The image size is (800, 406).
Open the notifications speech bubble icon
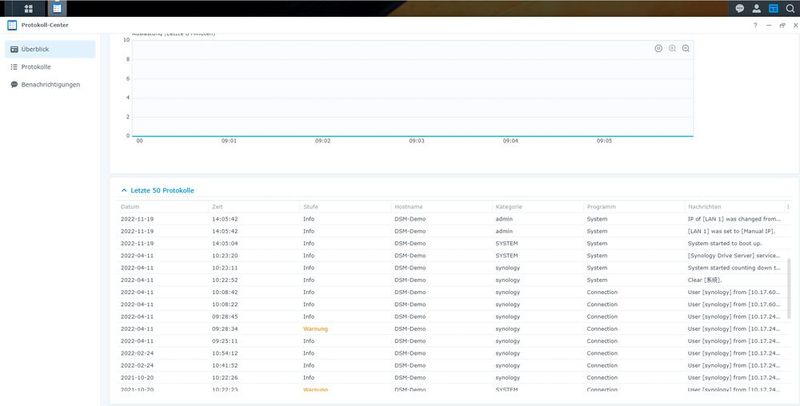740,8
